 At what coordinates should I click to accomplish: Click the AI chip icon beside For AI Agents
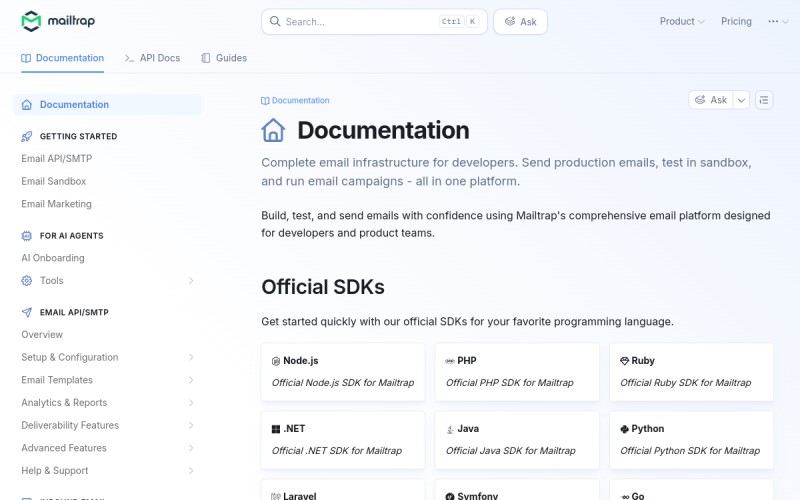(27, 236)
